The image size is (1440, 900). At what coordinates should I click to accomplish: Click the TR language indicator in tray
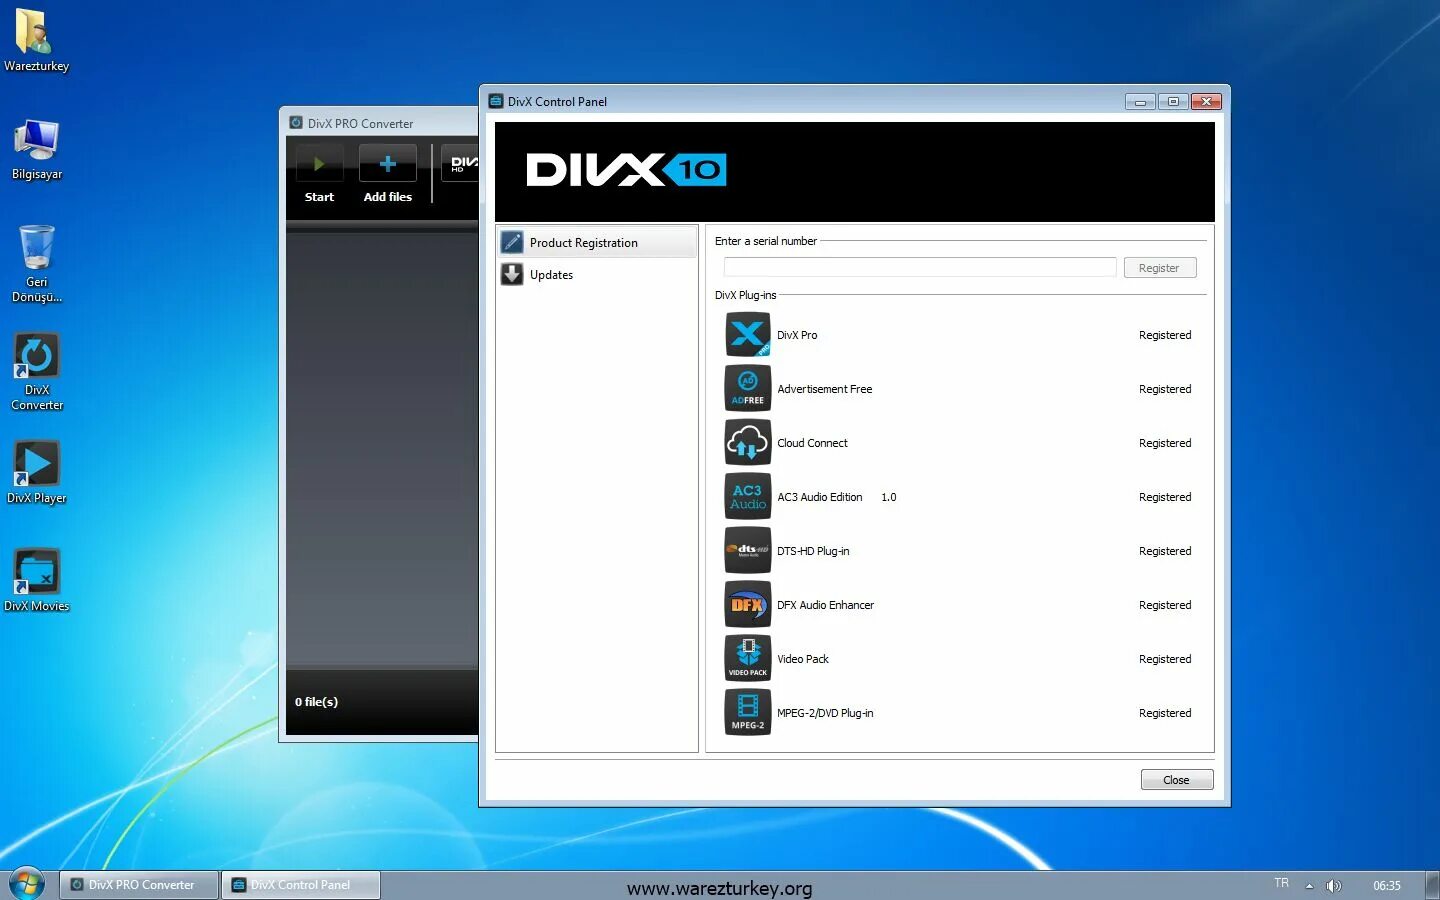point(1282,883)
